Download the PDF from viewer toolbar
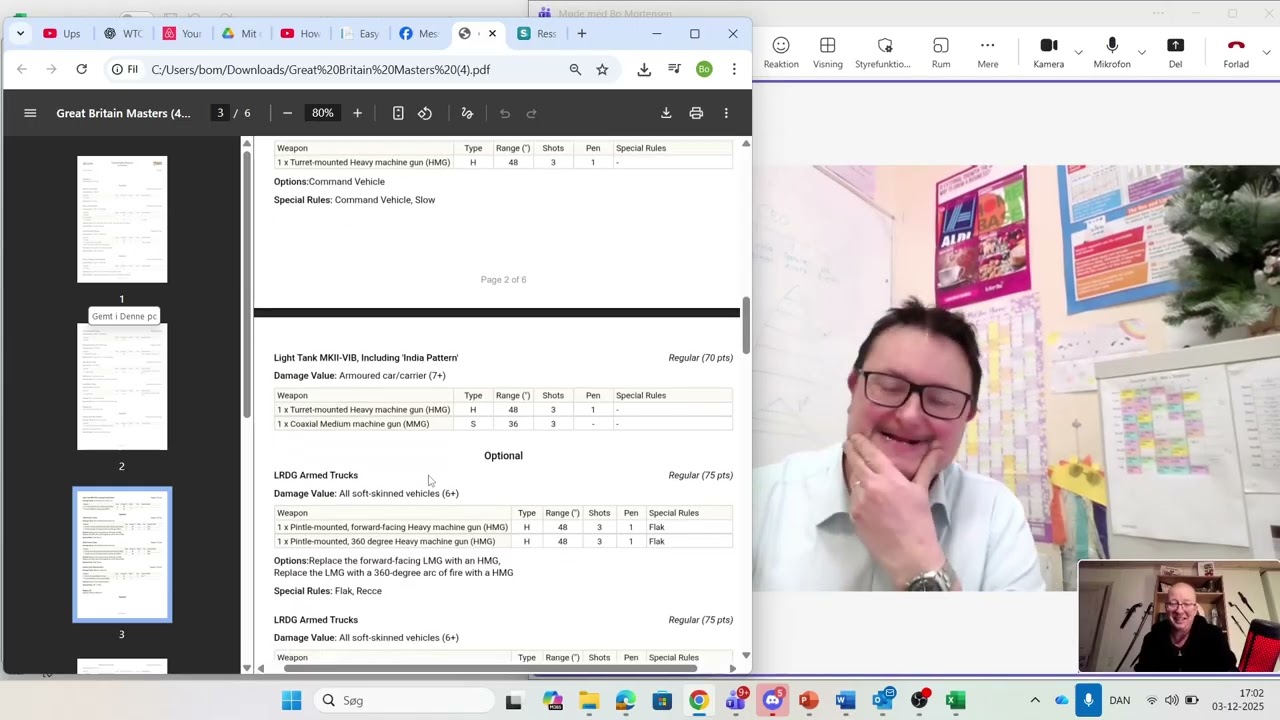1280x720 pixels. (666, 113)
